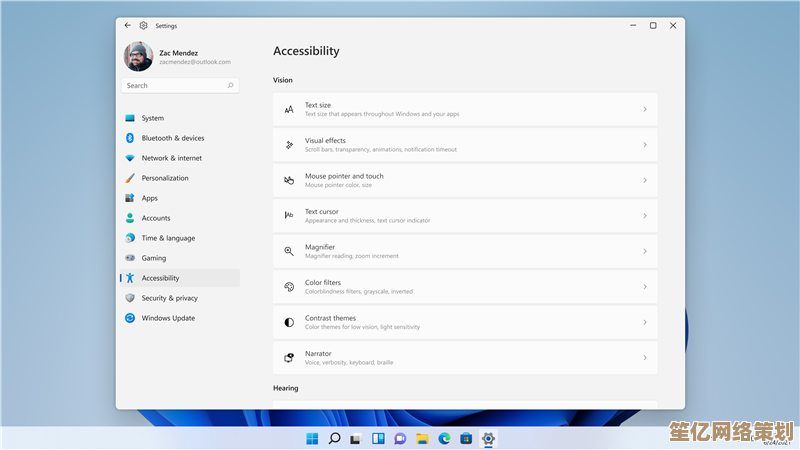Click the back arrow in Settings title bar
The height and width of the screenshot is (450, 800).
click(x=128, y=25)
